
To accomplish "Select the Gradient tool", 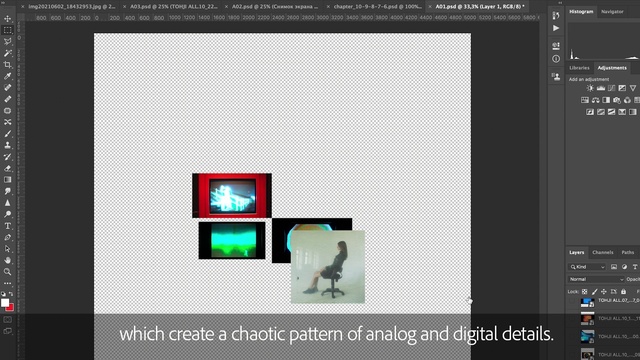I will (x=7, y=180).
